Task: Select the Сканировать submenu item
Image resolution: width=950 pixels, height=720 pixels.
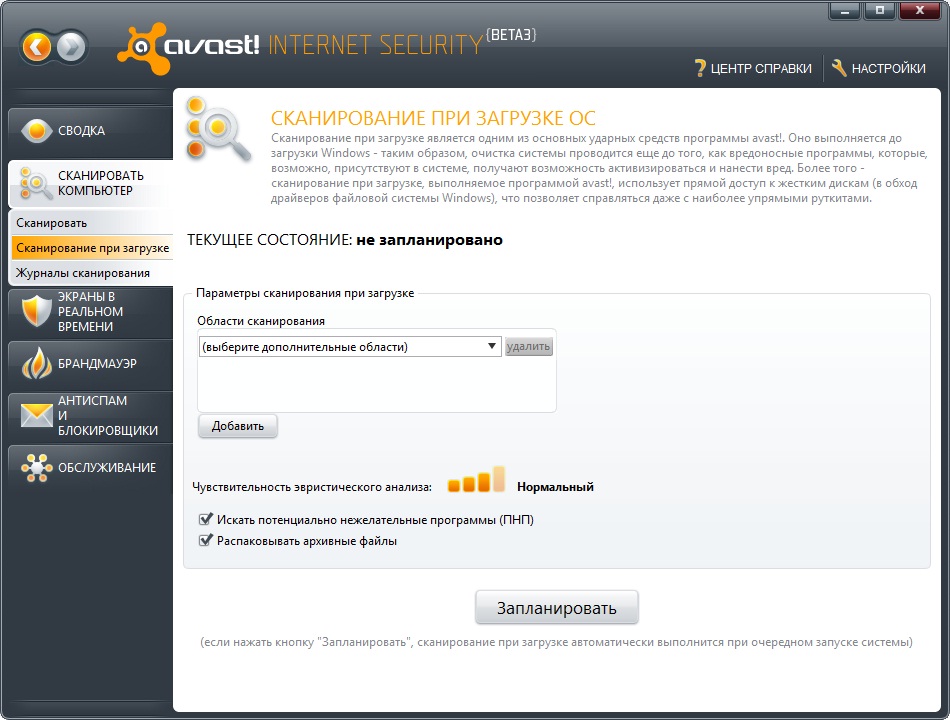Action: click(92, 223)
